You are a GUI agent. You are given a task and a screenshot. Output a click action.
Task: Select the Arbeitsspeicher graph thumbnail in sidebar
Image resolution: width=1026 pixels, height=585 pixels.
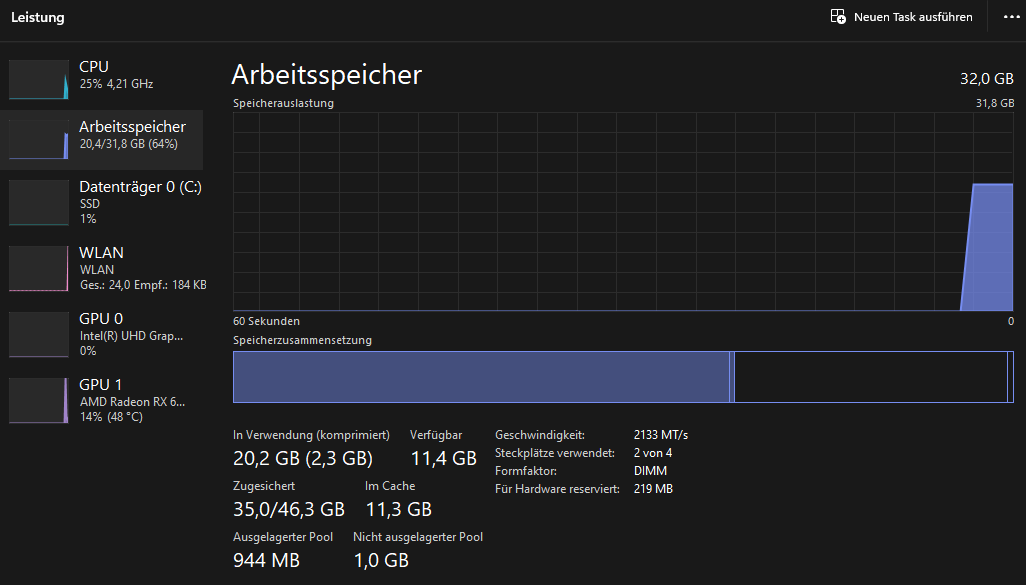point(38,140)
